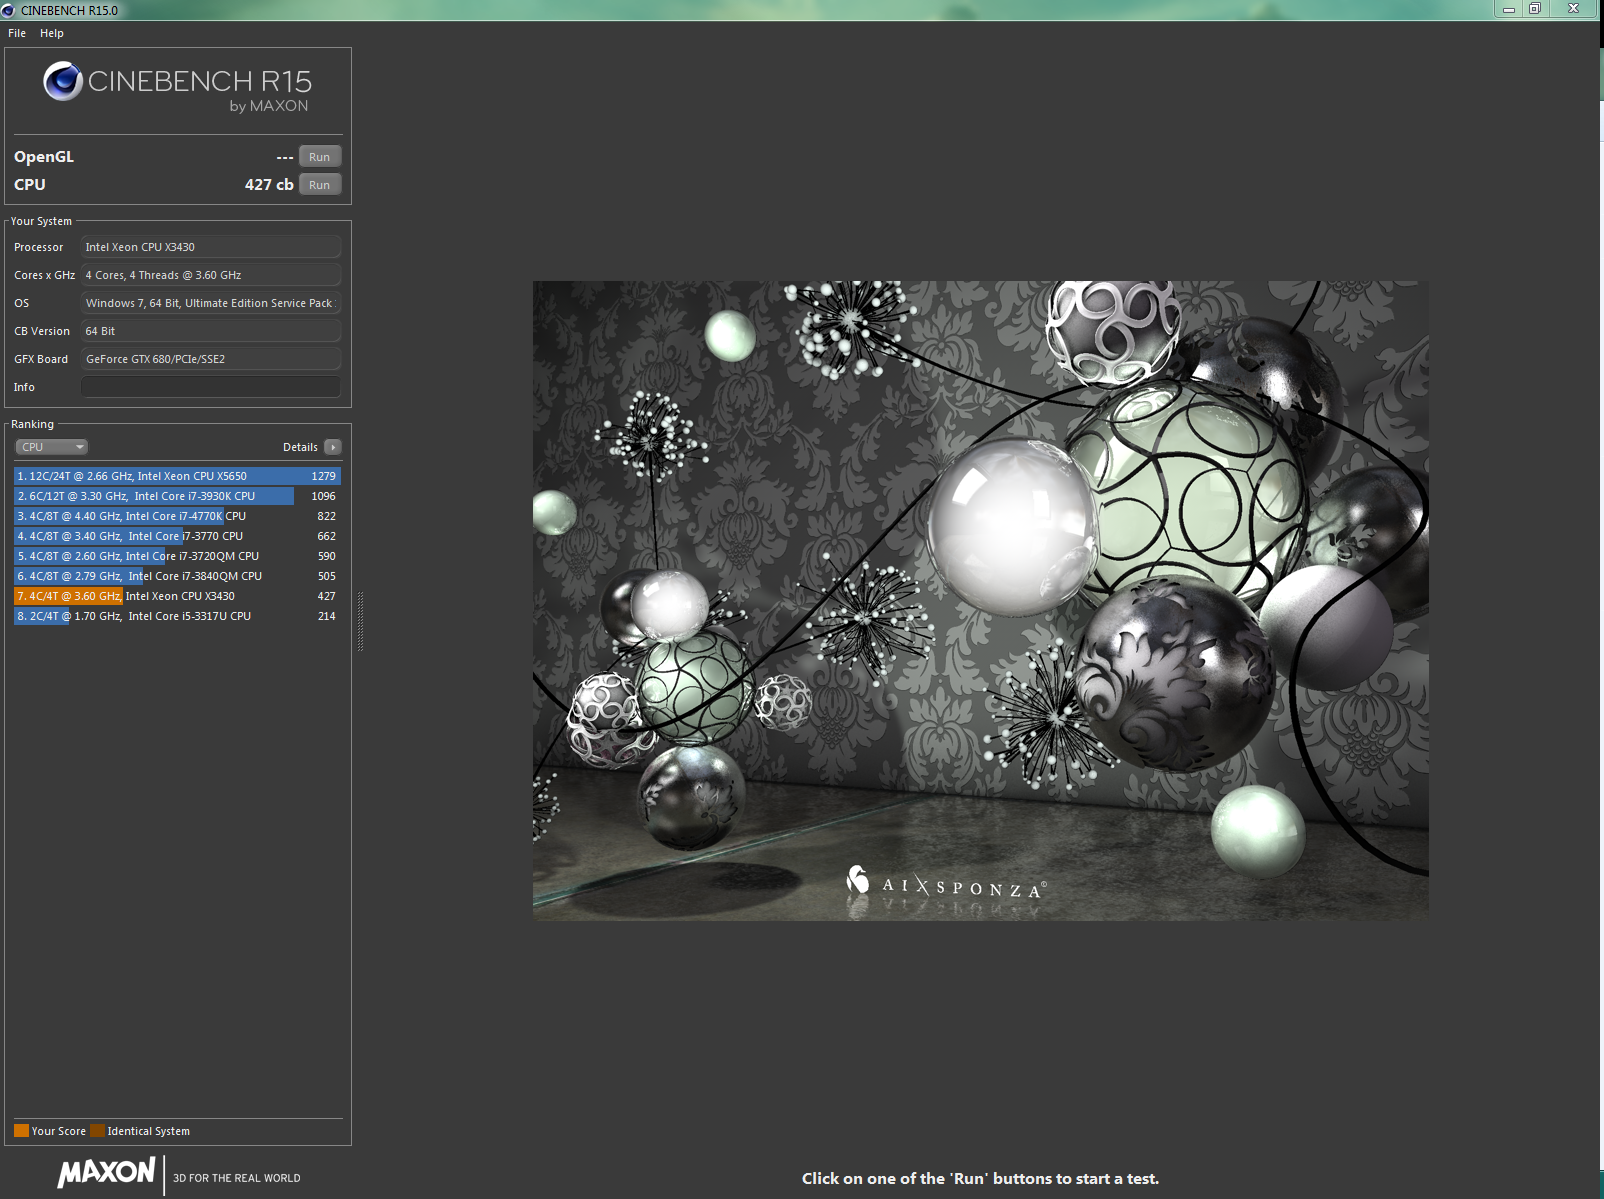Close the Cinebench window
The image size is (1604, 1199).
point(1573,9)
